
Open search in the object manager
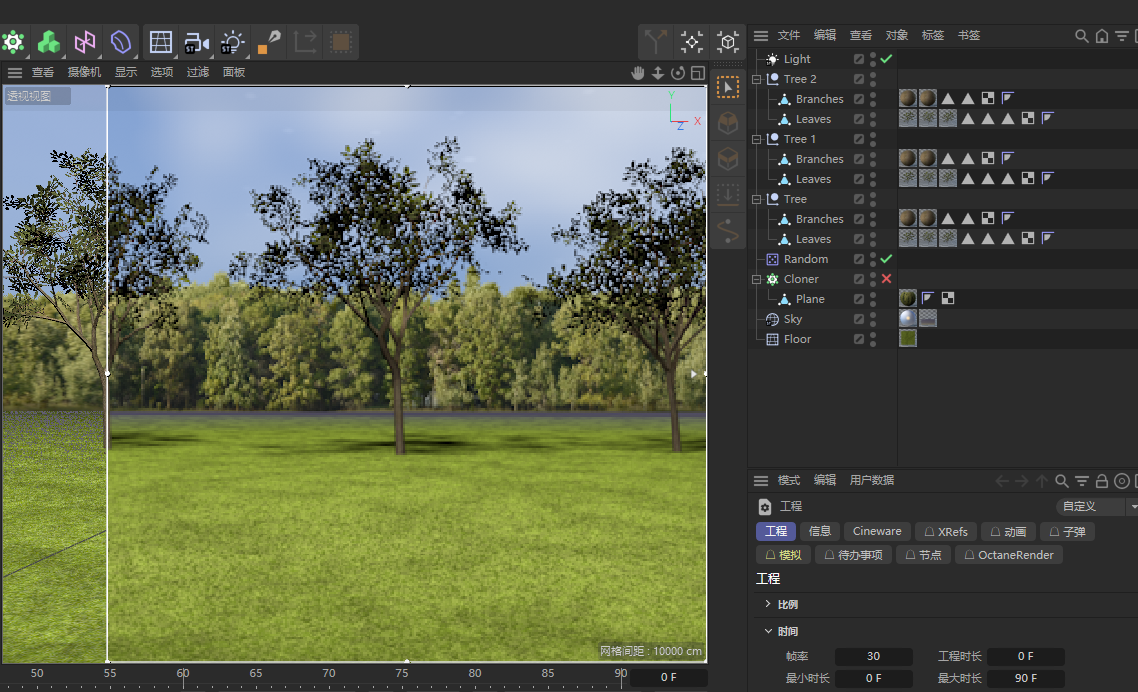[x=1081, y=35]
